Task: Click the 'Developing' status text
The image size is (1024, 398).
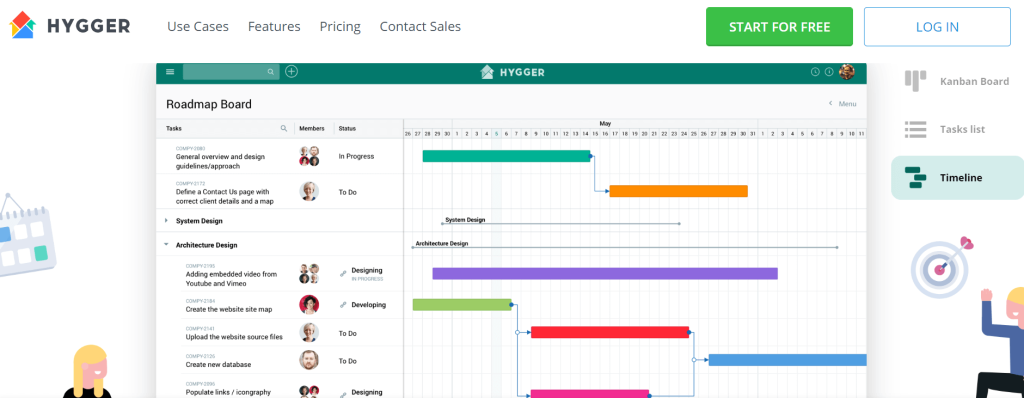Action: click(368, 305)
